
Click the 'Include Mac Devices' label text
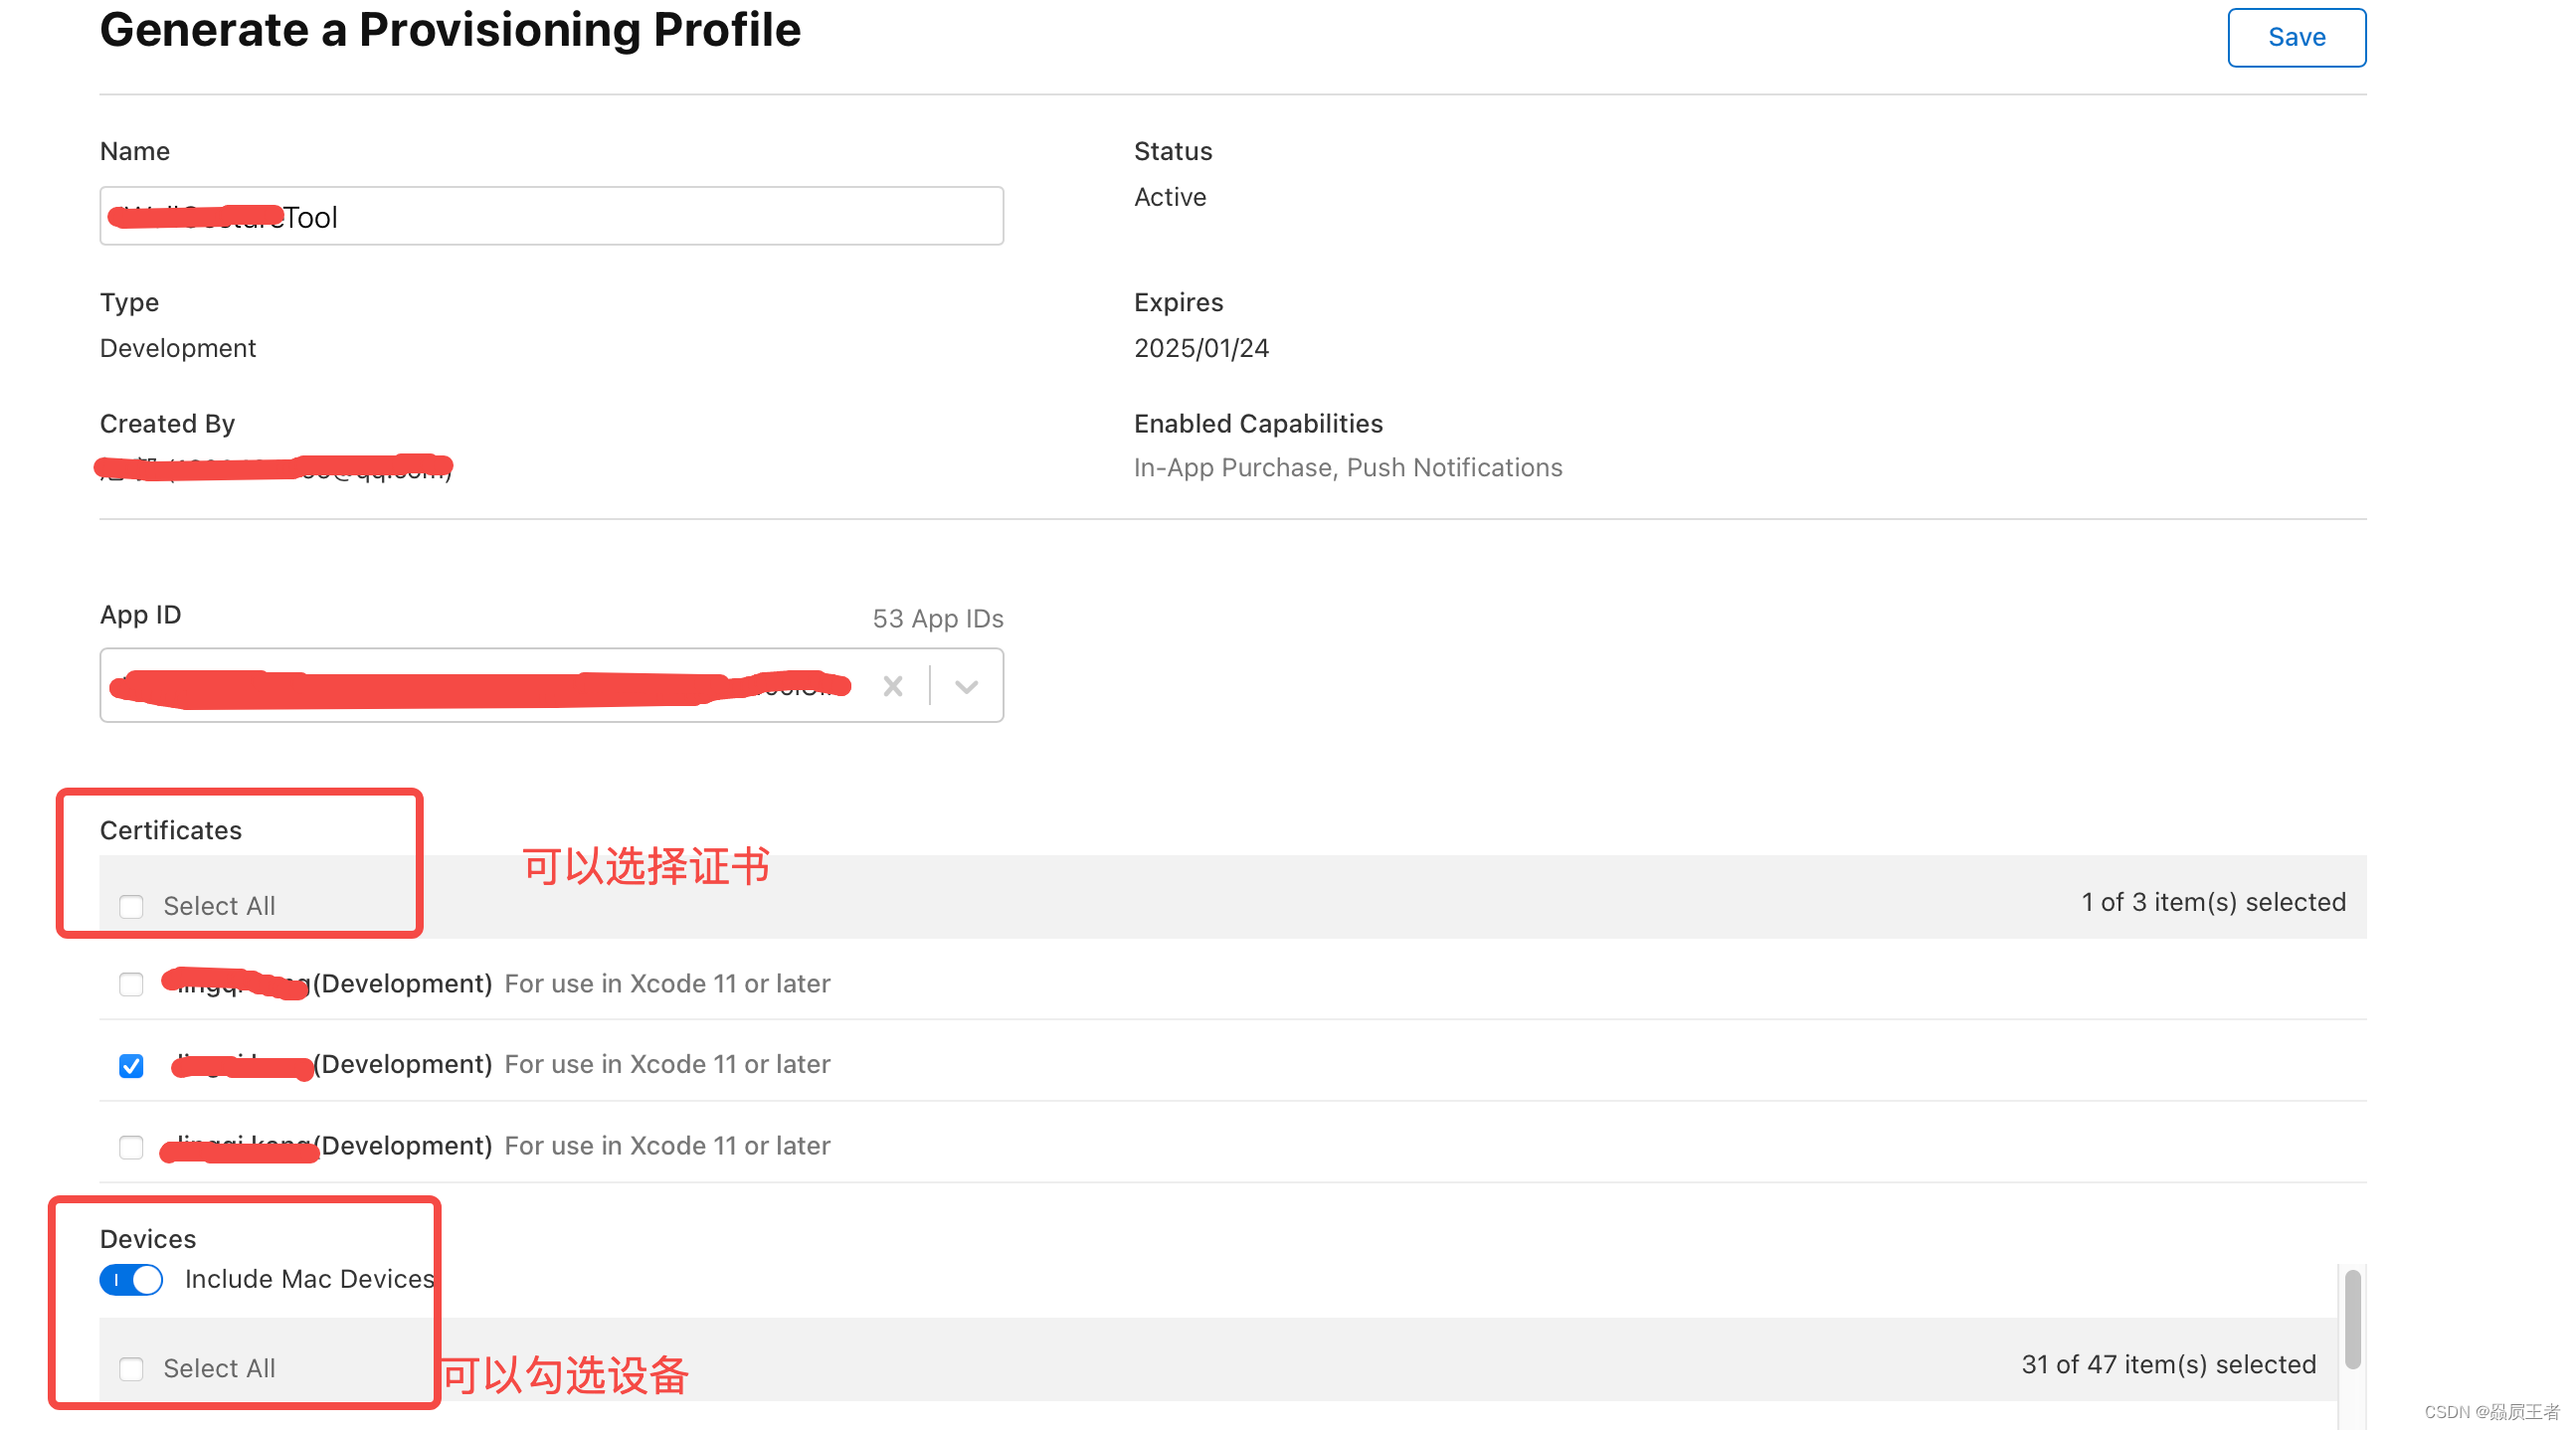point(309,1279)
